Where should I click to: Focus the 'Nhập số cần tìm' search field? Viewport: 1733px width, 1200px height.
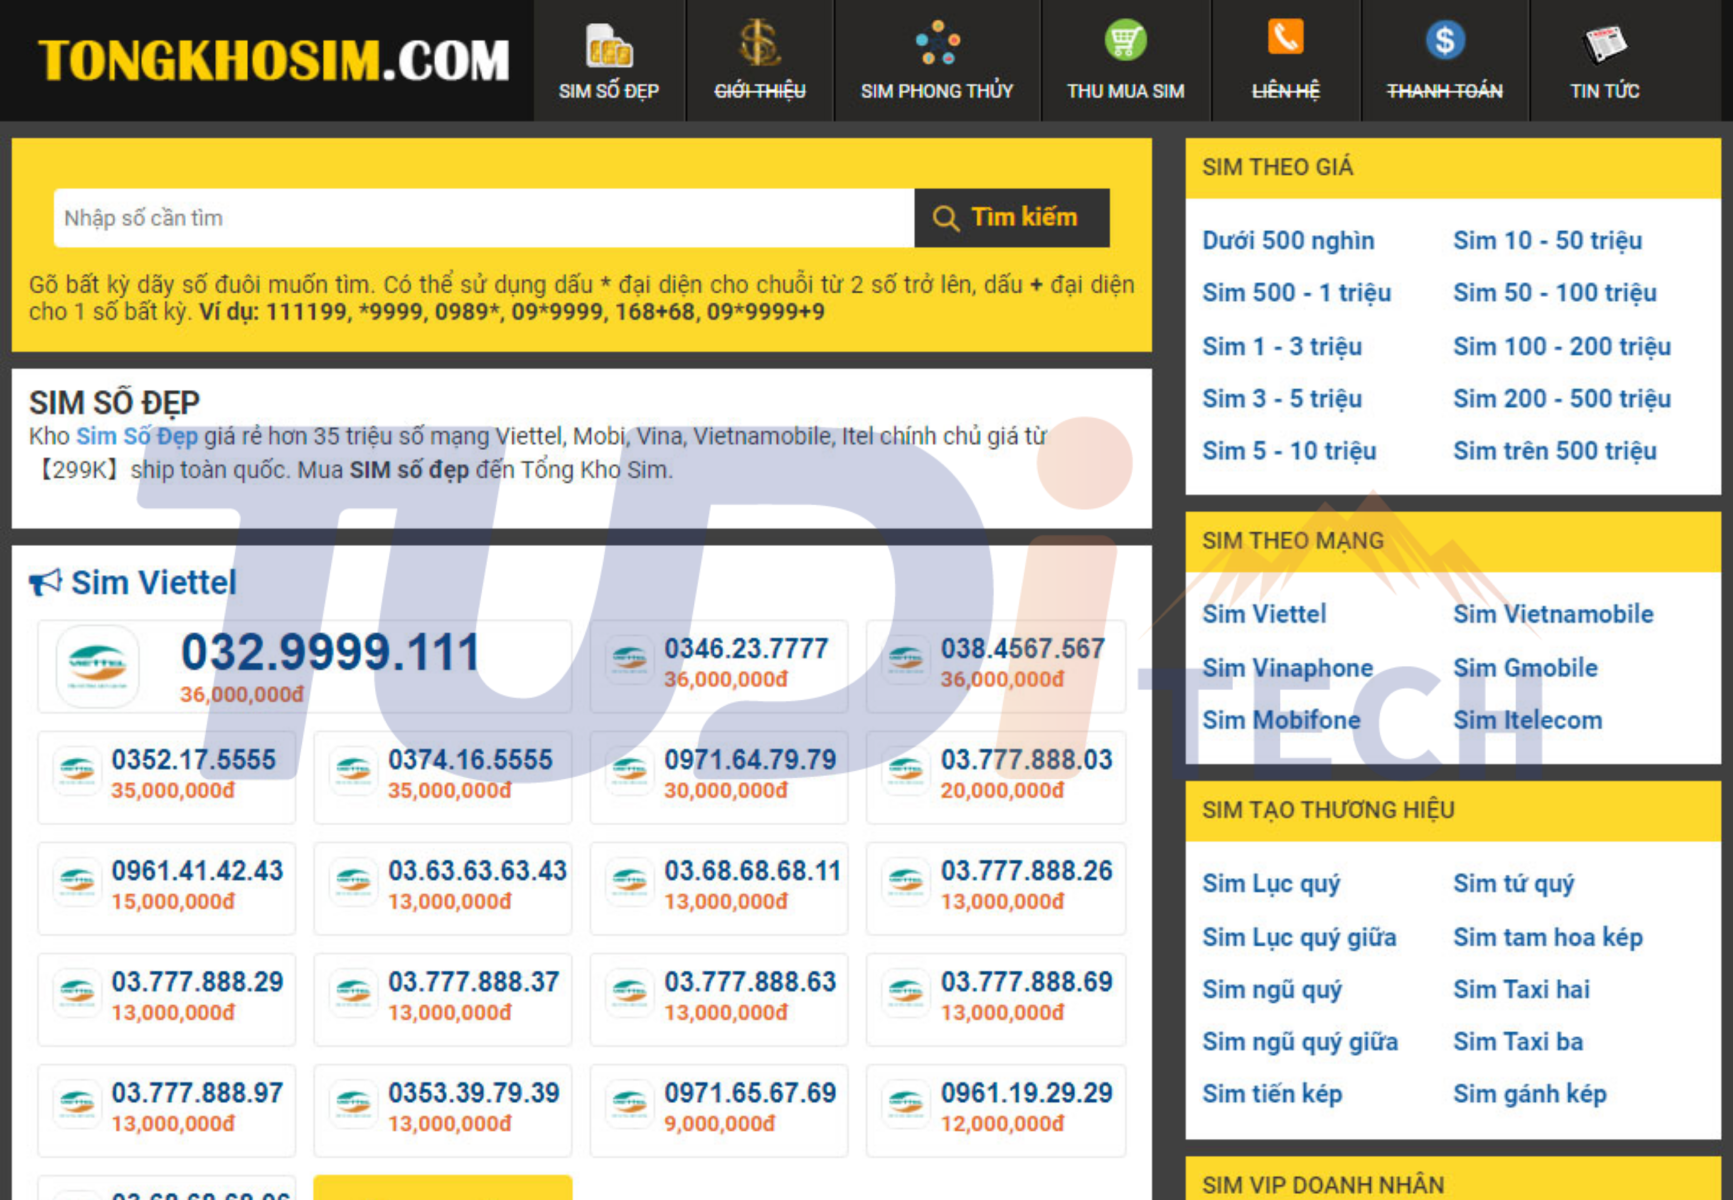[x=484, y=218]
